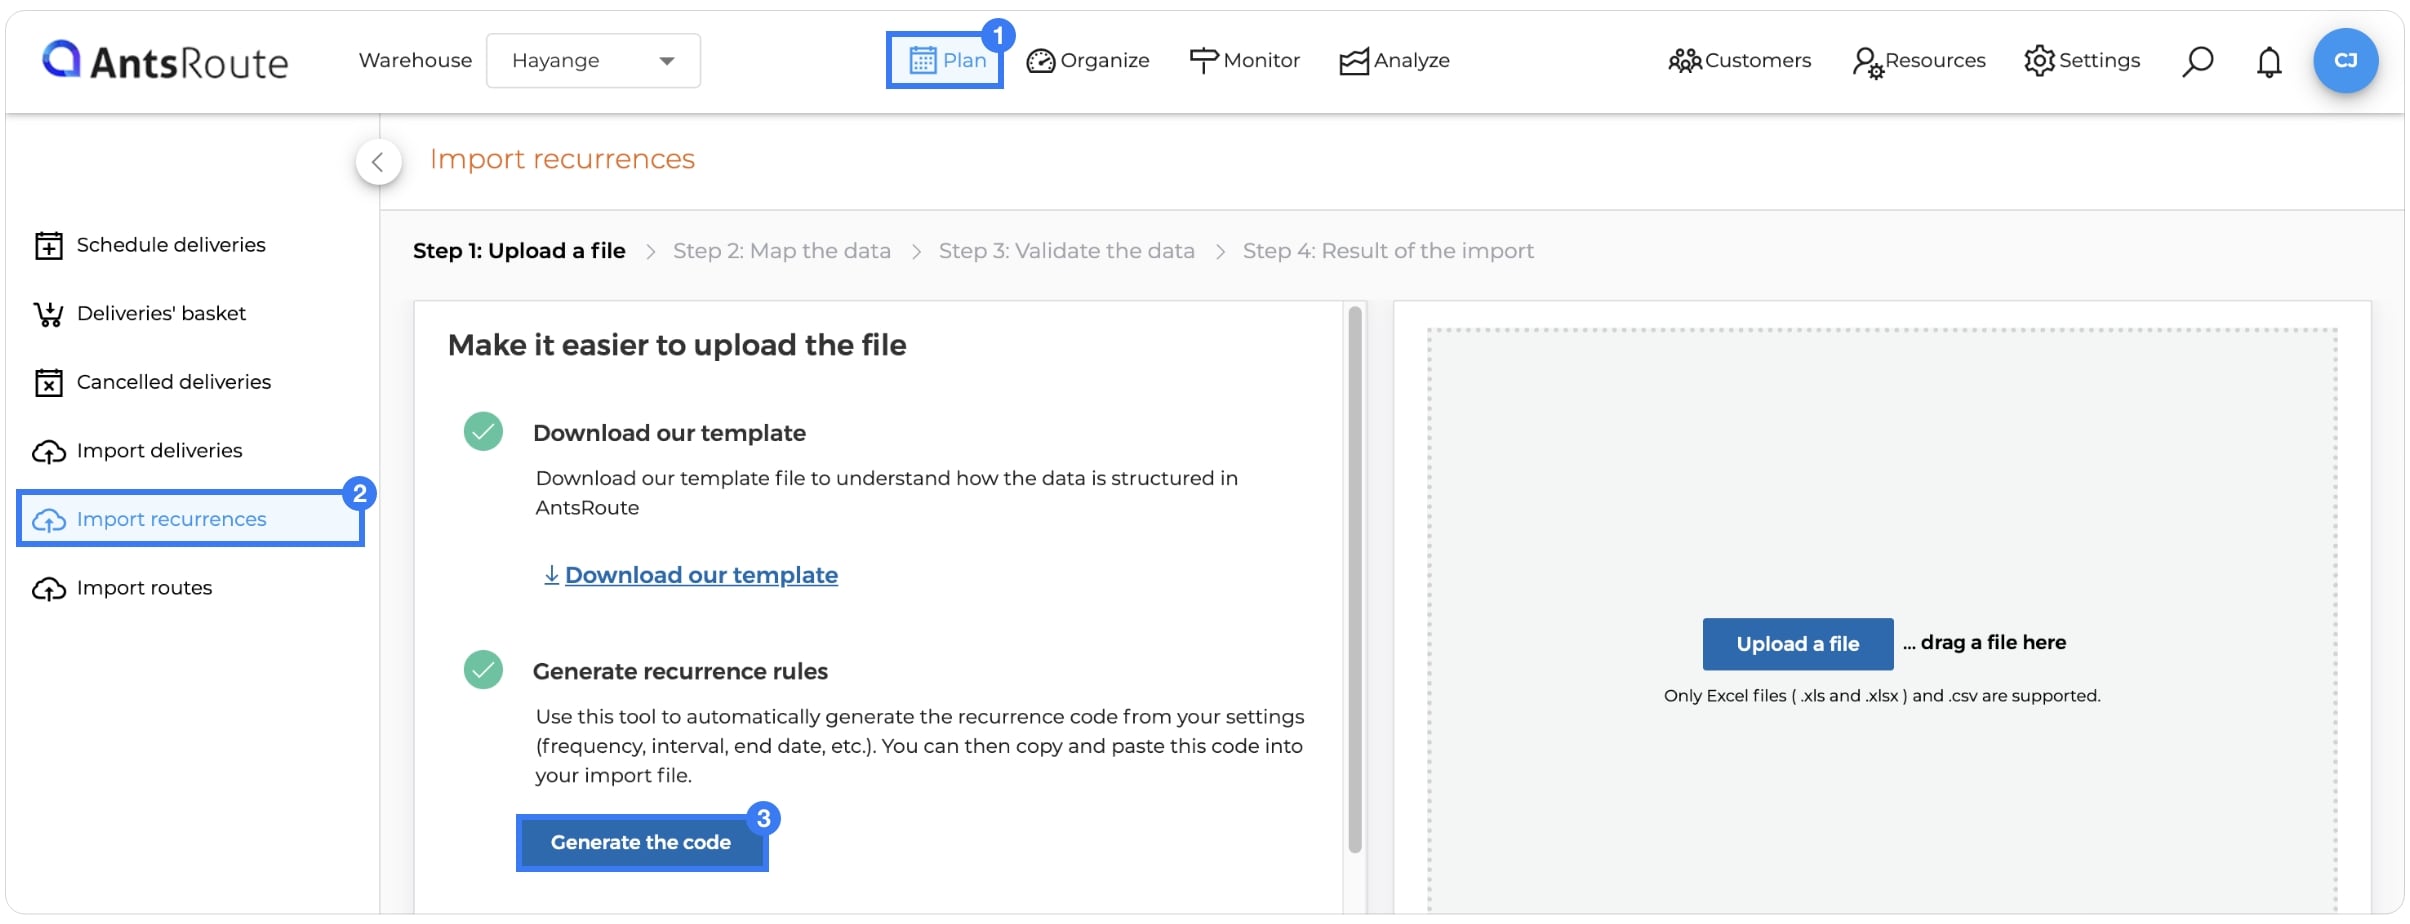2410x924 pixels.
Task: Click 'Make it easier to upload the file' heading
Action: 677,345
